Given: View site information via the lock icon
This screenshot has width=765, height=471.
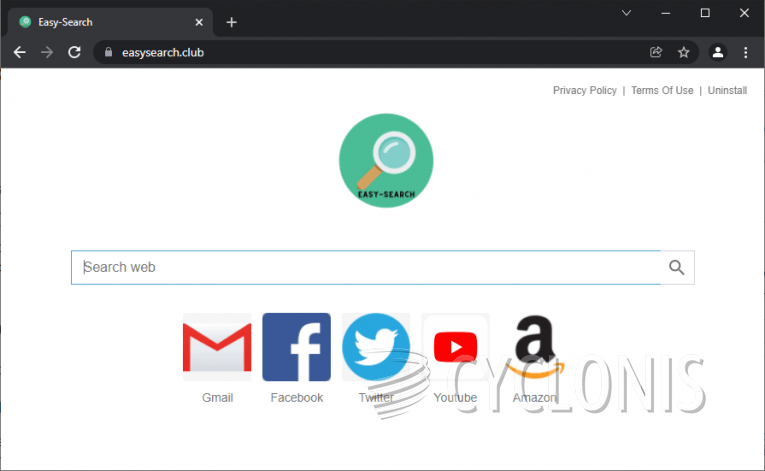Looking at the screenshot, I should pos(108,52).
